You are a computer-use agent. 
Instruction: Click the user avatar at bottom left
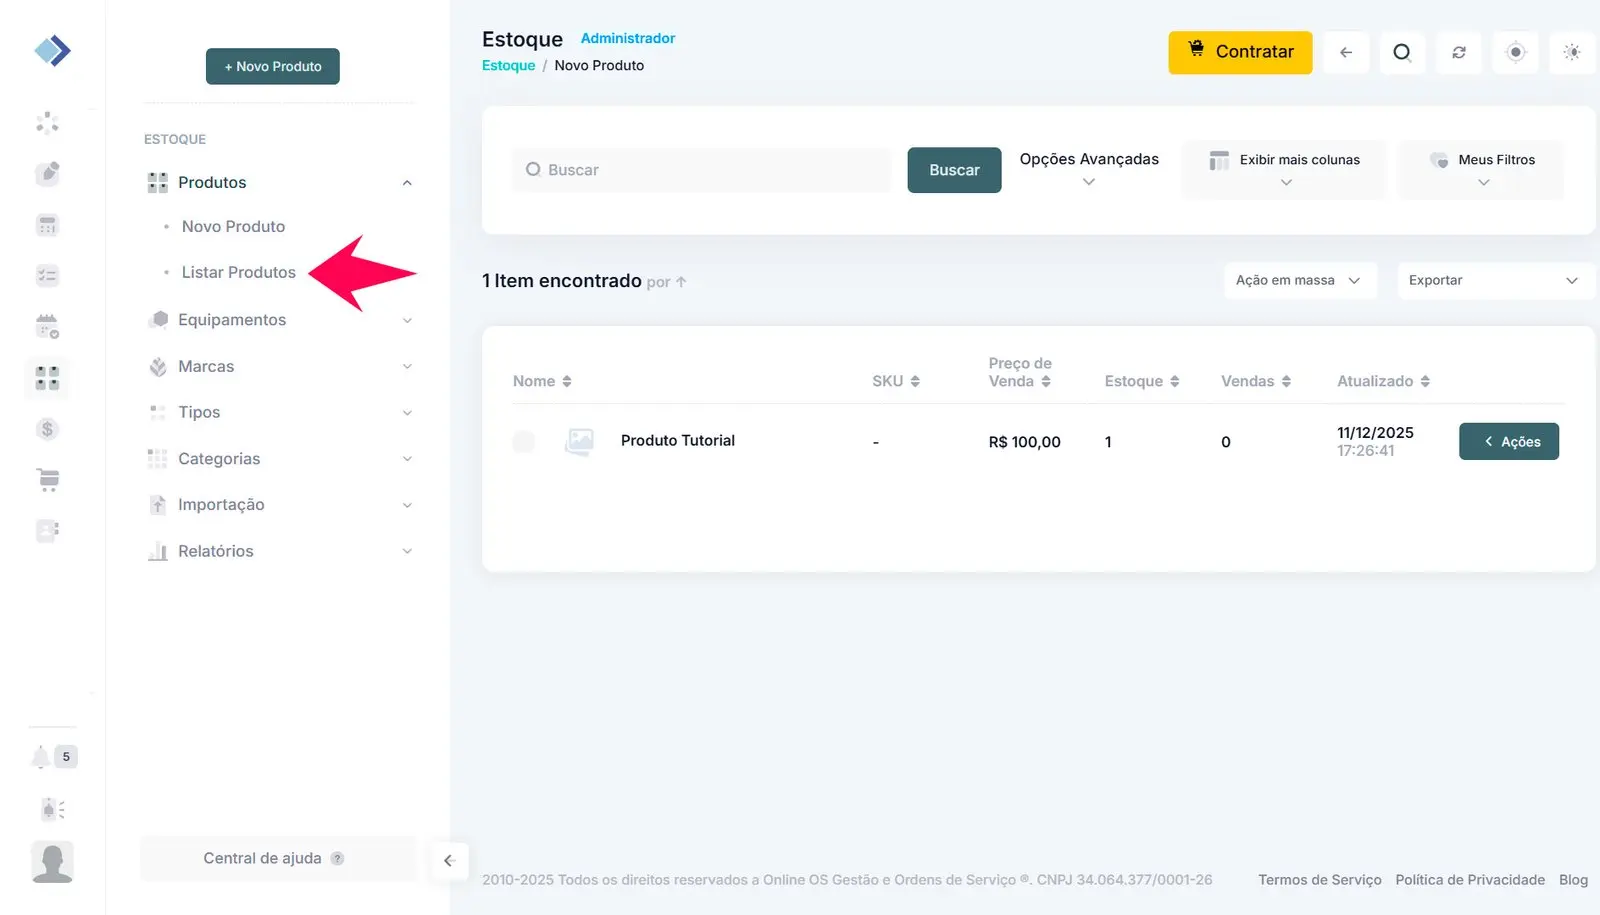click(52, 862)
